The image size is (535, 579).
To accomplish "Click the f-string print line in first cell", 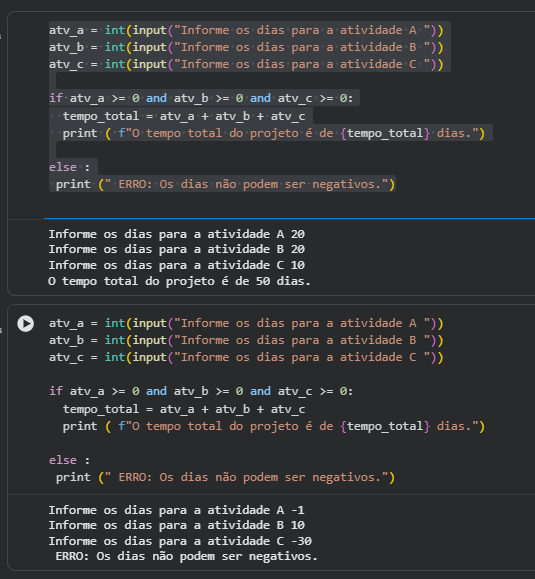I will pyautogui.click(x=273, y=133).
